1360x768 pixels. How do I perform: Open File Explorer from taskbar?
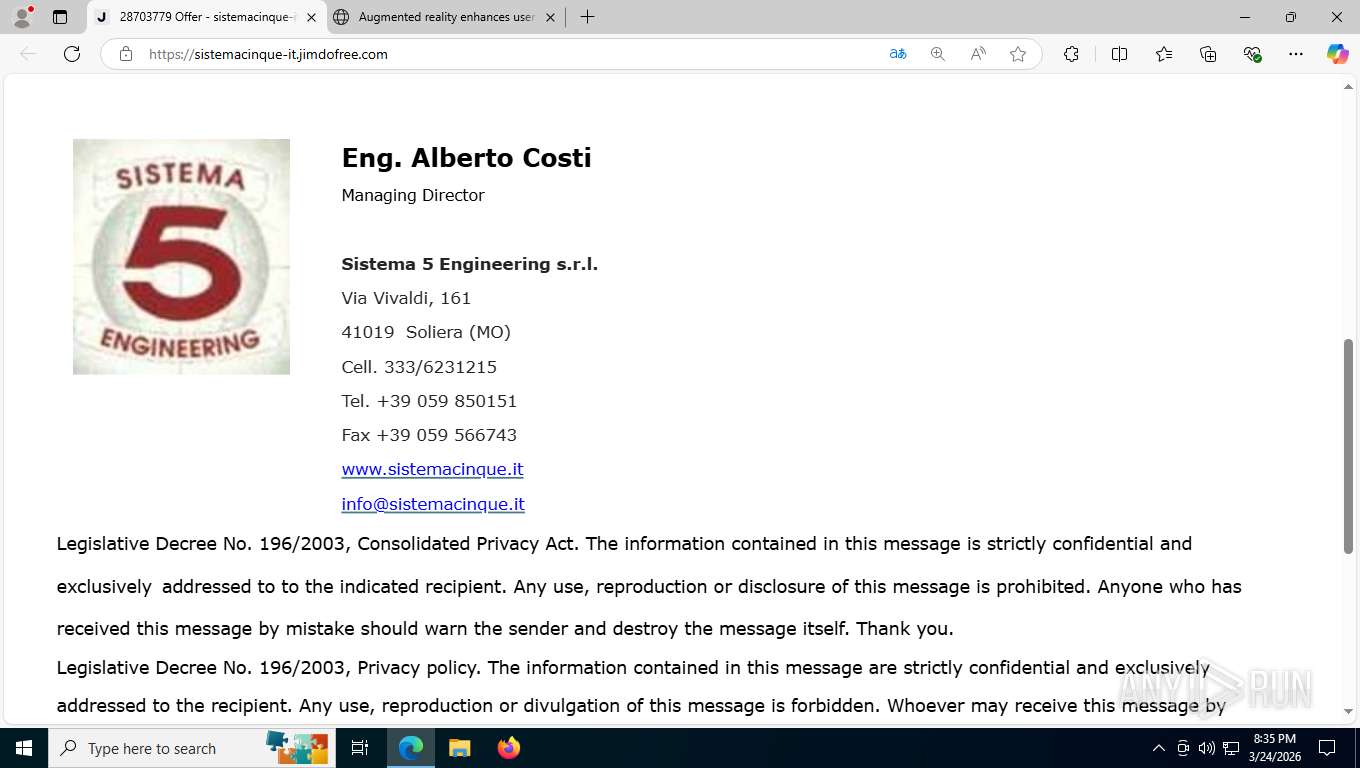[x=459, y=748]
